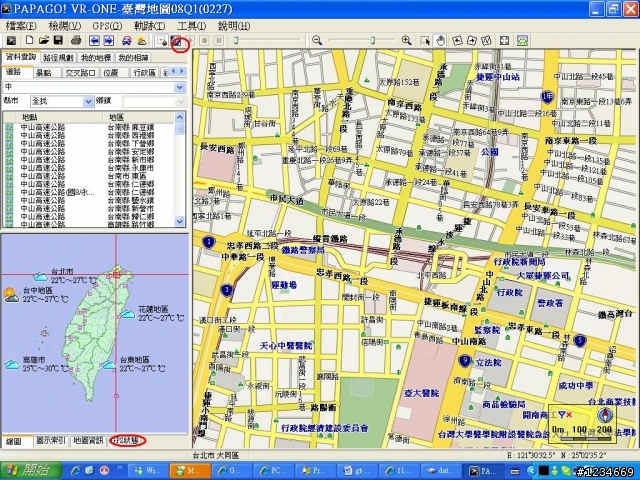The image size is (640, 480).
Task: Open the 縣市 county dropdown
Action: [x=89, y=101]
